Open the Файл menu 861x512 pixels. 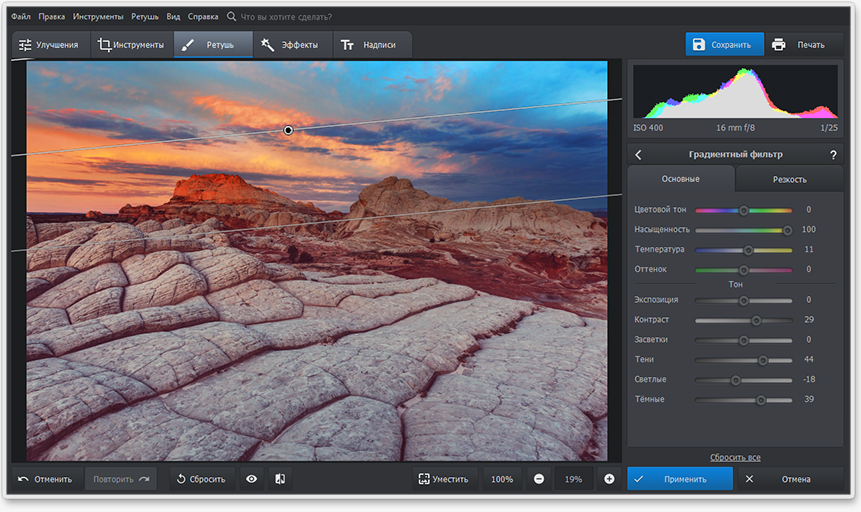pos(21,16)
